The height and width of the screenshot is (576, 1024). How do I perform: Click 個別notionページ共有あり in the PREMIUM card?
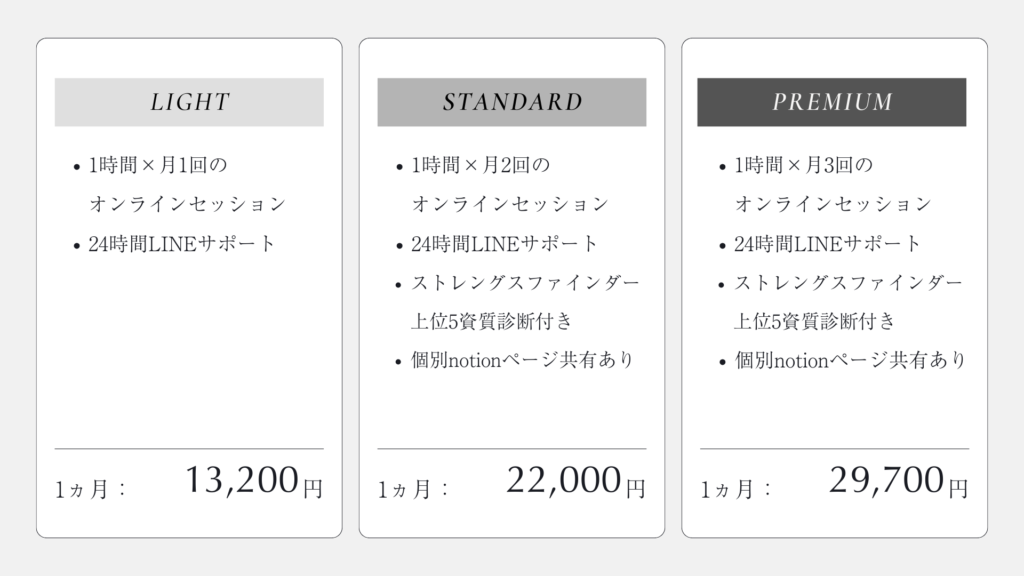[x=850, y=361]
